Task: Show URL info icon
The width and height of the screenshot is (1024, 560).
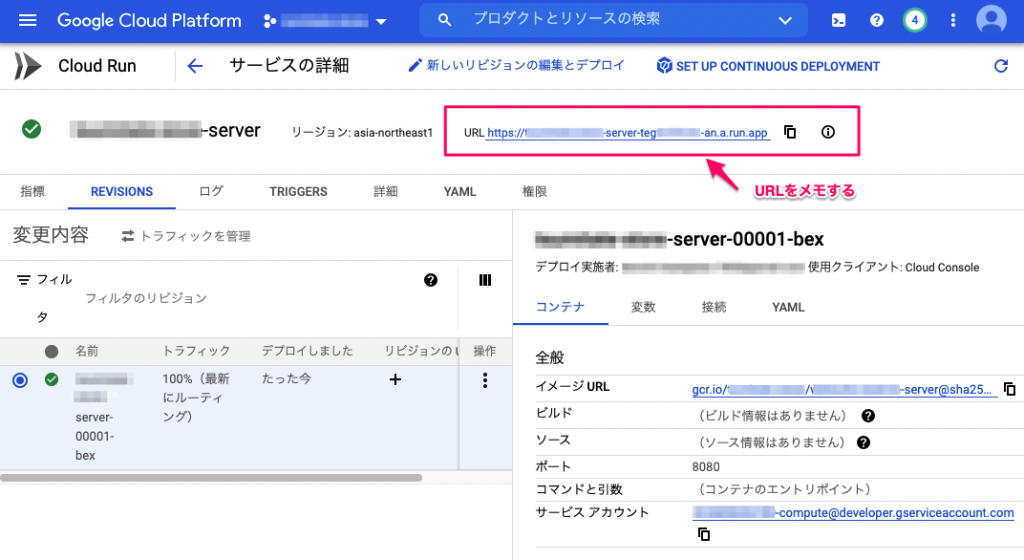Action: coord(827,132)
